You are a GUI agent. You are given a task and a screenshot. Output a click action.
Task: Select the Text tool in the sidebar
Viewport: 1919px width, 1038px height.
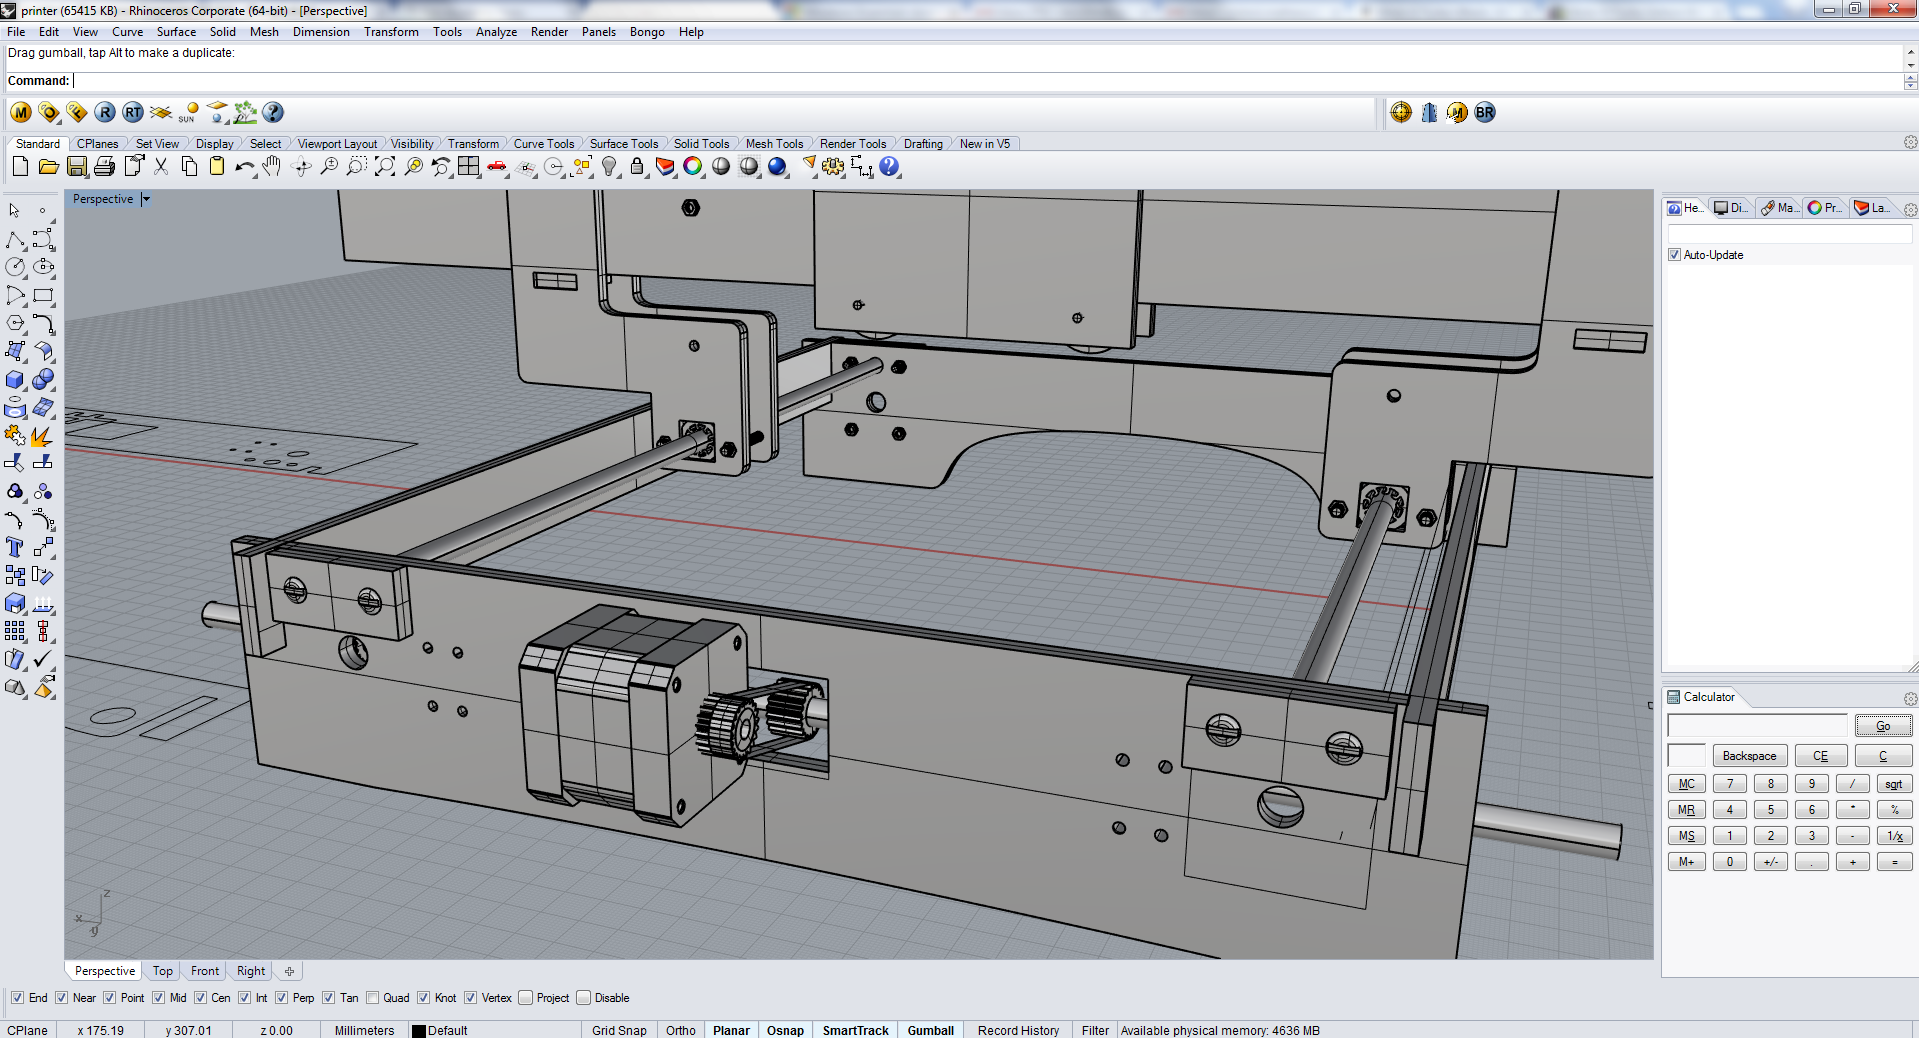(15, 547)
